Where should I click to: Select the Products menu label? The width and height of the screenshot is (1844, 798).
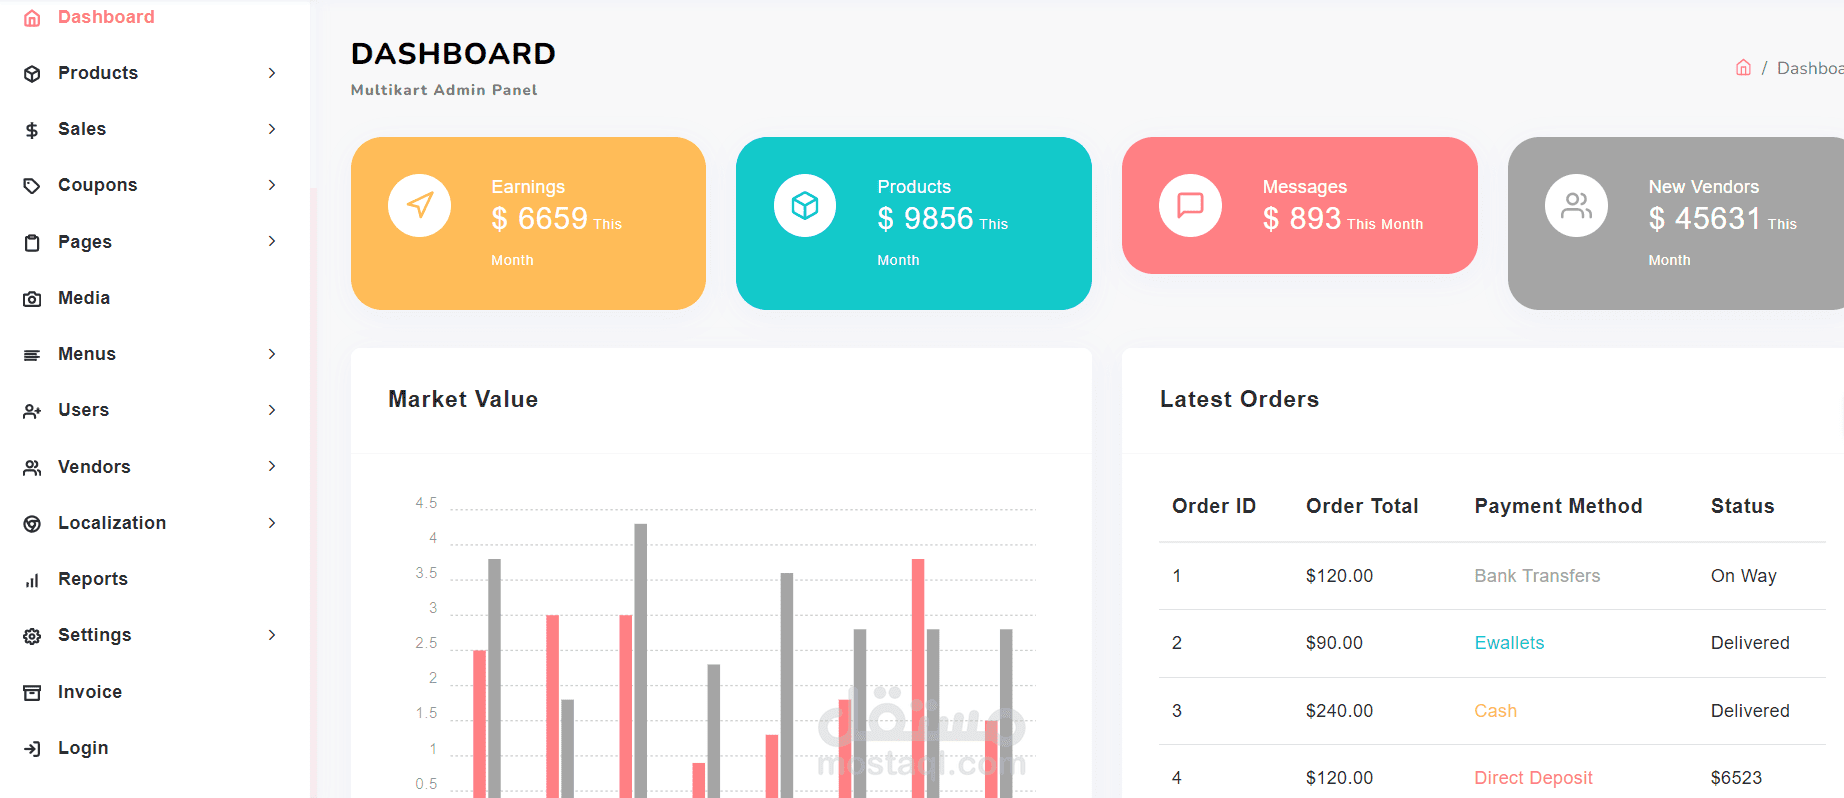[98, 73]
